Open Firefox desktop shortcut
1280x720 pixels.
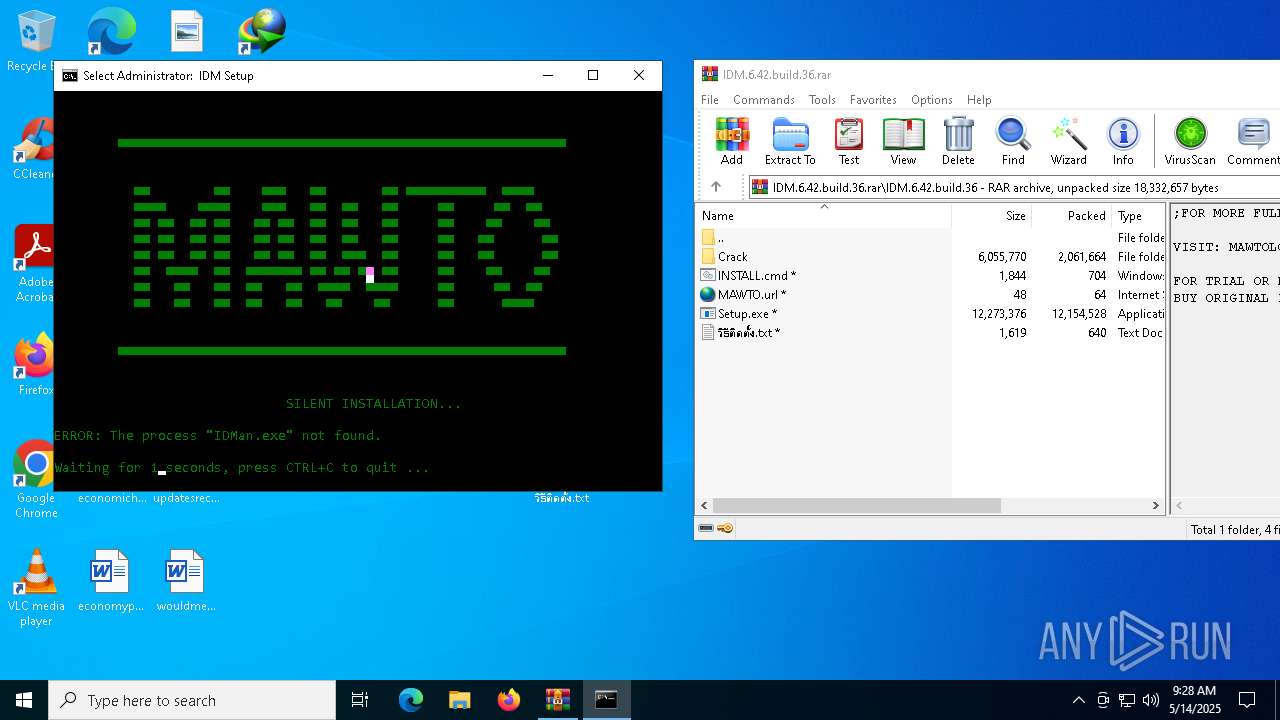point(35,364)
